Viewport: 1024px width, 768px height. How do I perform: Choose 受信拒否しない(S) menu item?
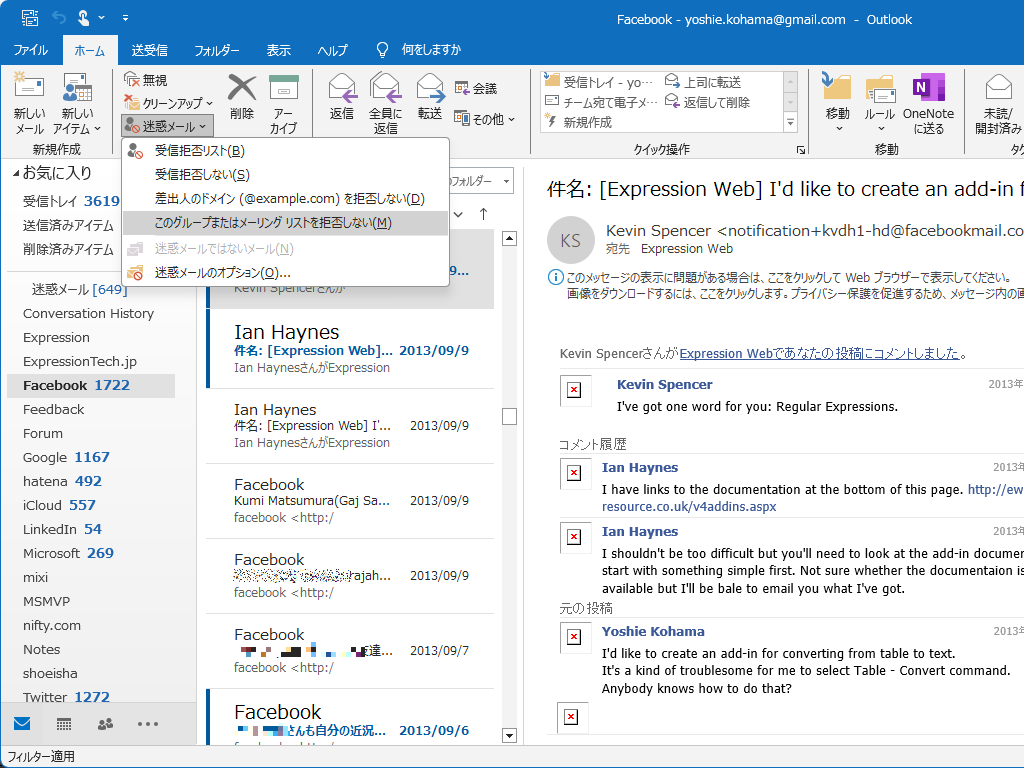point(285,175)
